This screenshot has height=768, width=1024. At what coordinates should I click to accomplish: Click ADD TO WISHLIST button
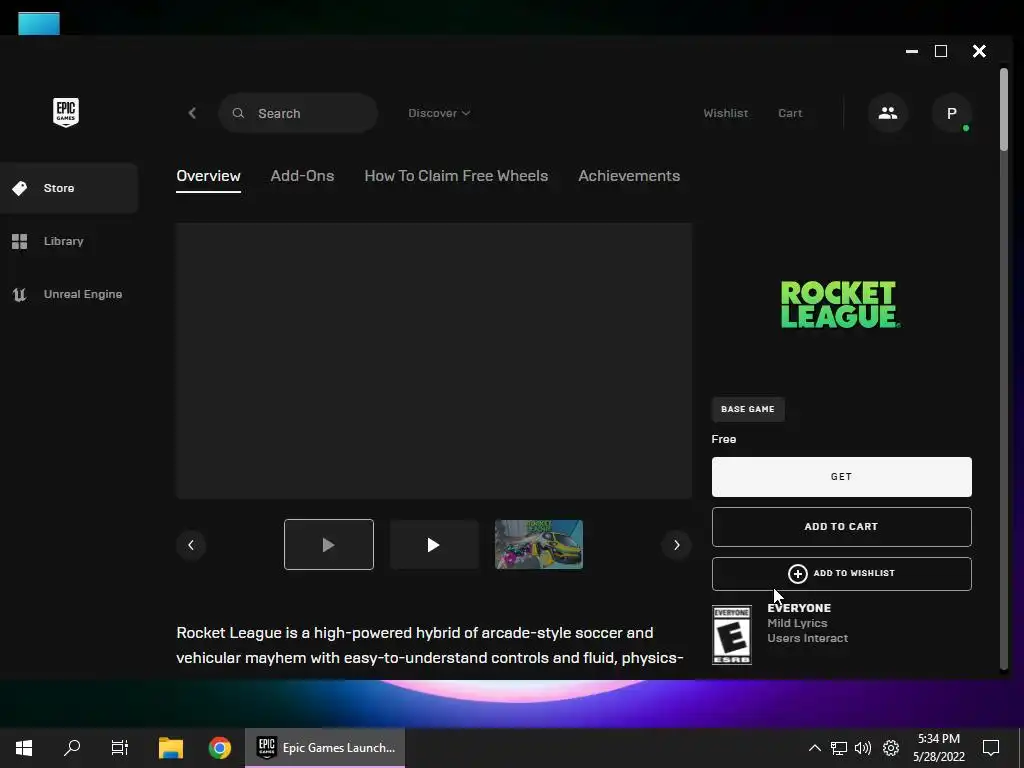click(841, 573)
